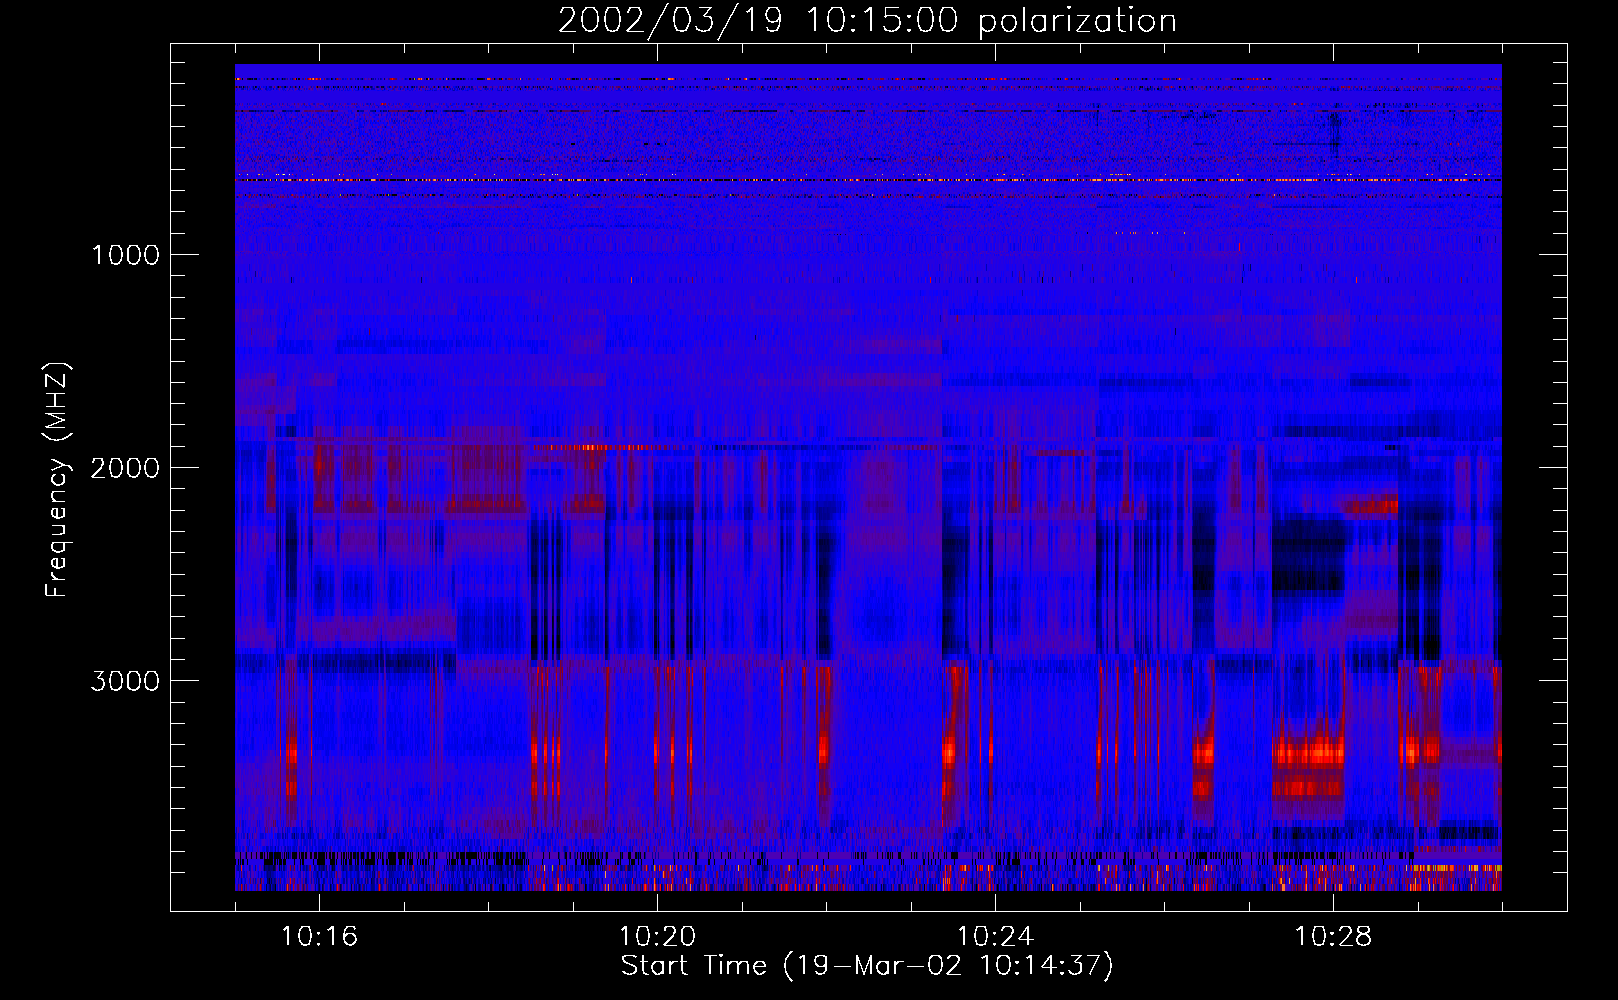Screen dimensions: 1618x1000
Task: Select the 3000 frequency axis label
Action: pos(125,681)
